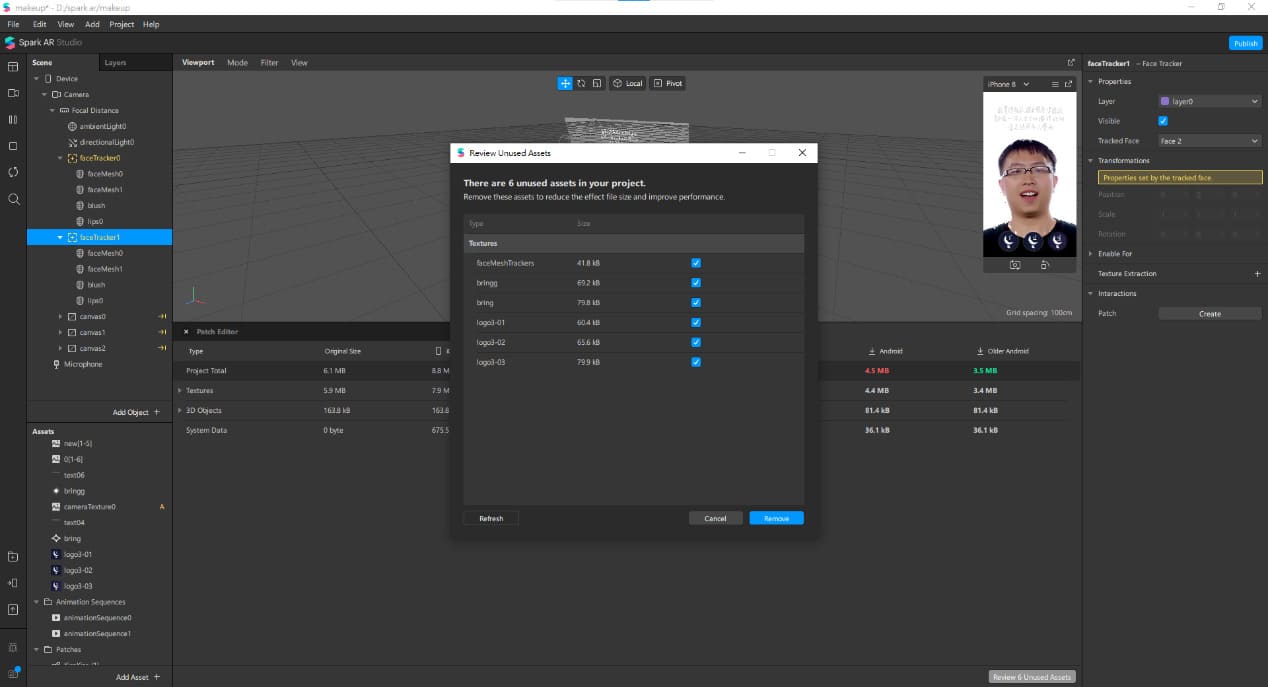
Task: Click the capture photo icon under the simulator
Action: (1015, 265)
